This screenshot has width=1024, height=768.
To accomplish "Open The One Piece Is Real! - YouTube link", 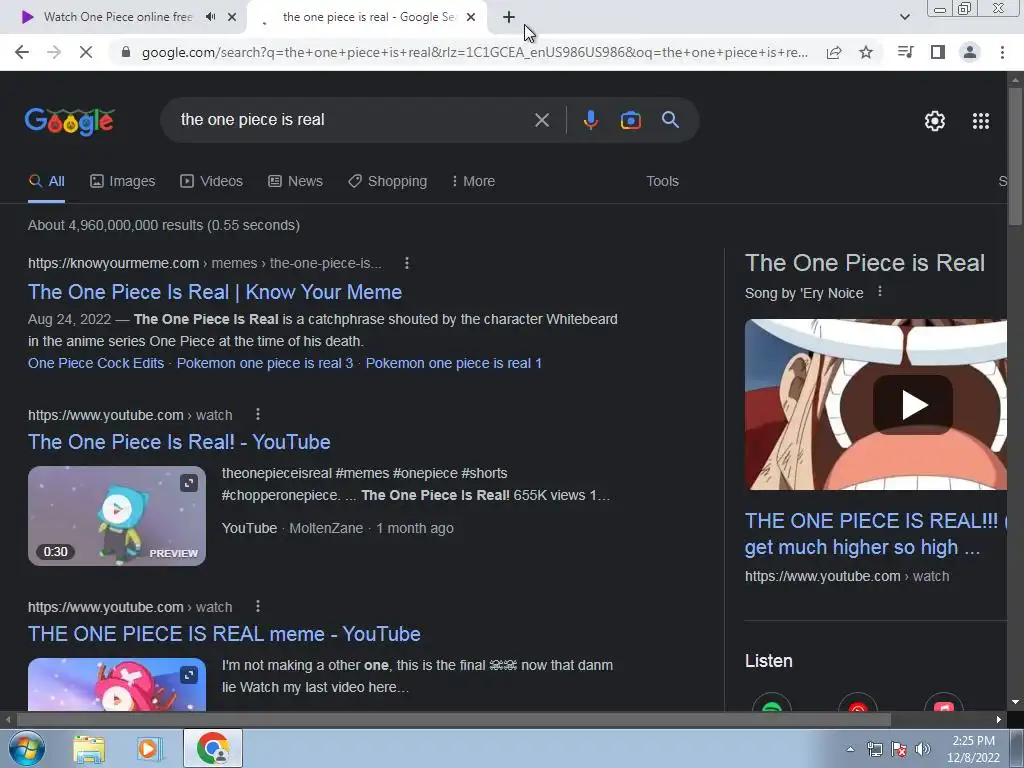I will [179, 442].
